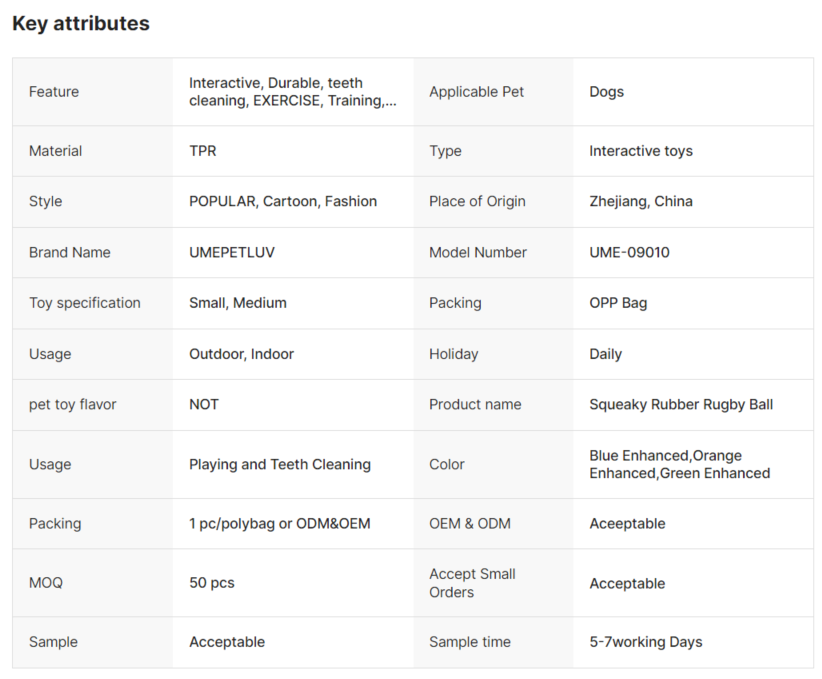The height and width of the screenshot is (679, 822).
Task: Click the TPR material value
Action: 203,151
